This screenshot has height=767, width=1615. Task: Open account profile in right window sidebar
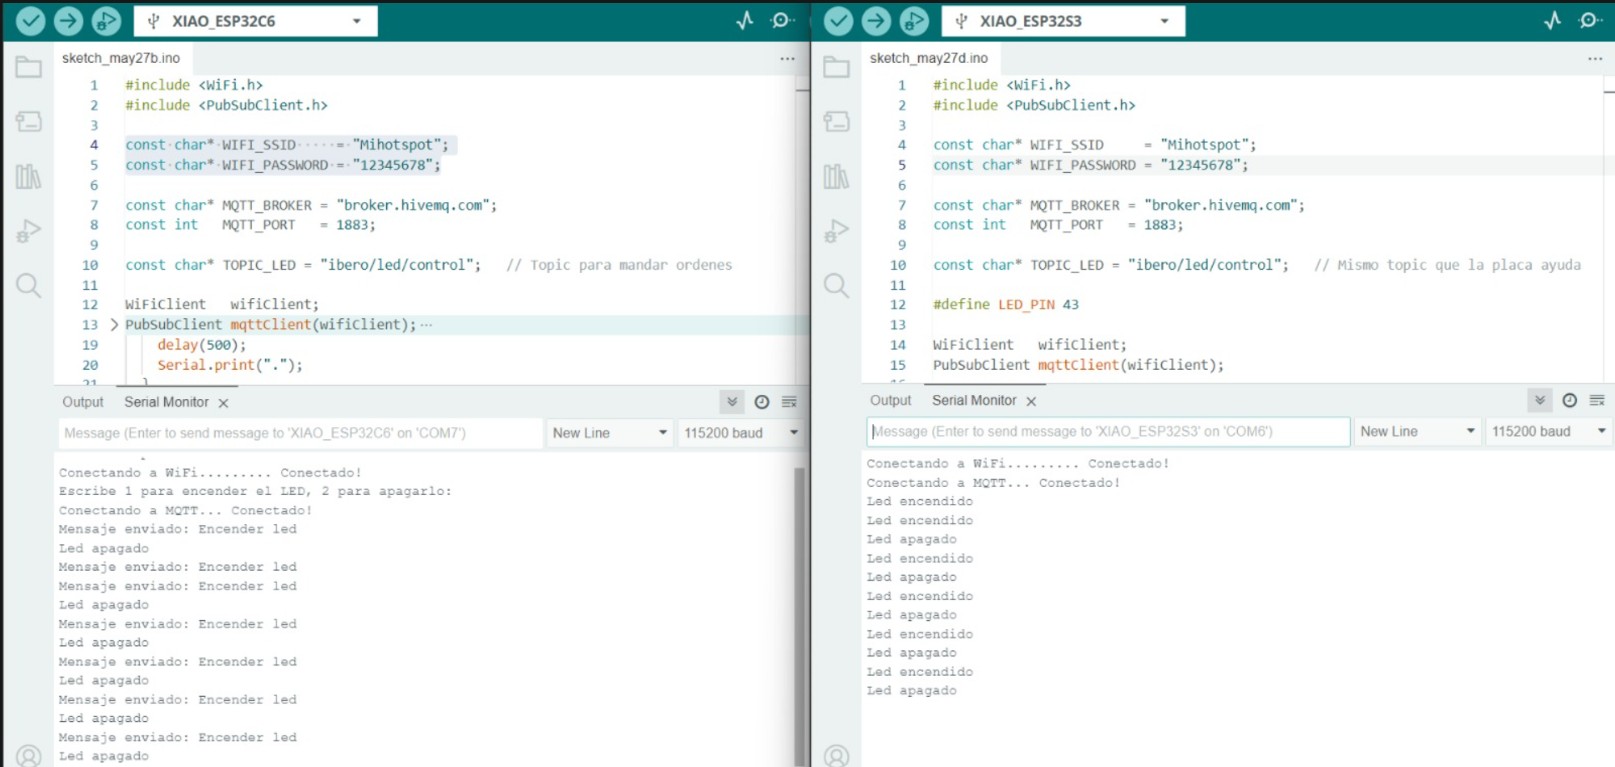pos(836,756)
